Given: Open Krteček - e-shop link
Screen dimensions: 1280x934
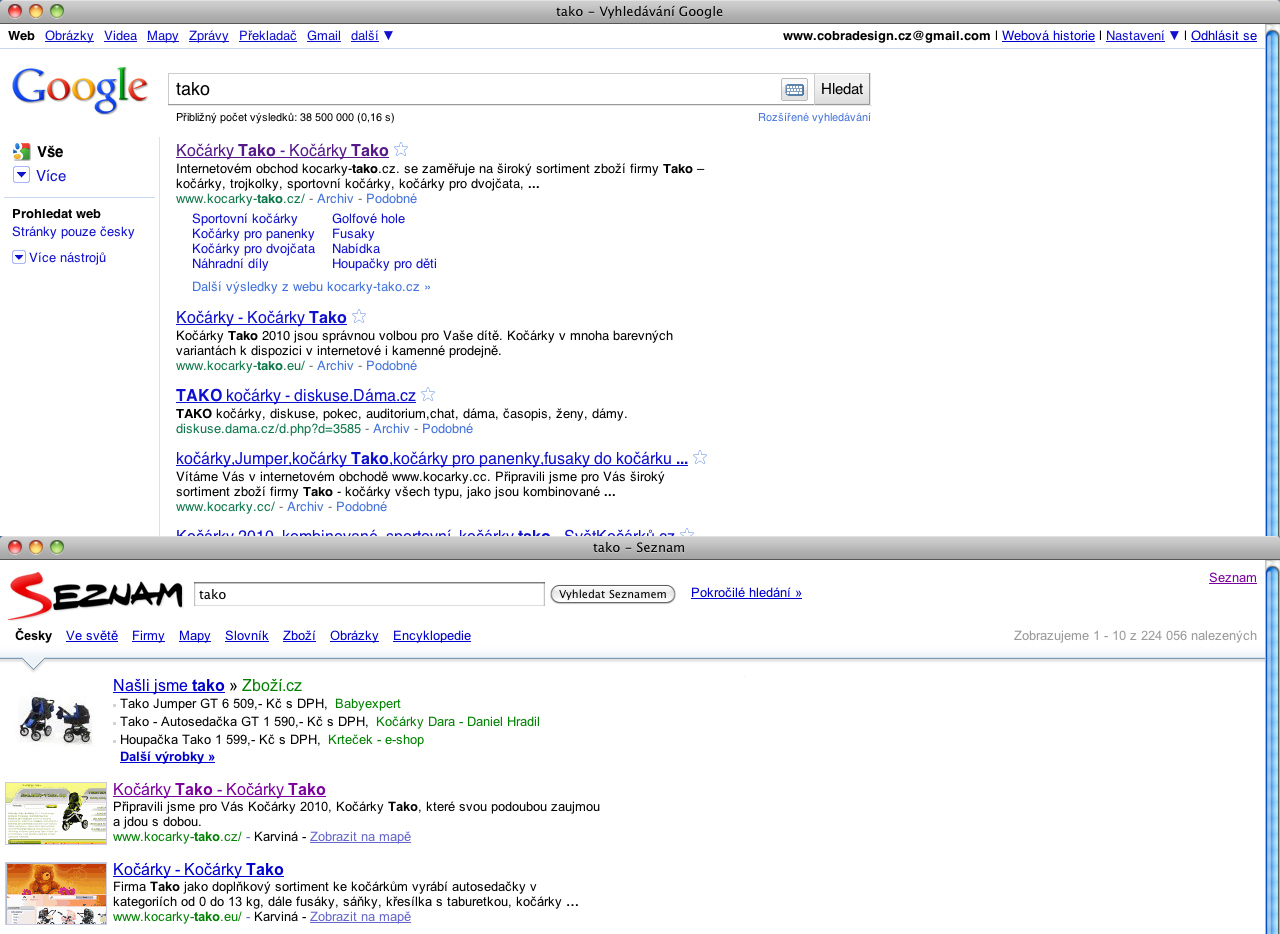Looking at the screenshot, I should click(376, 739).
